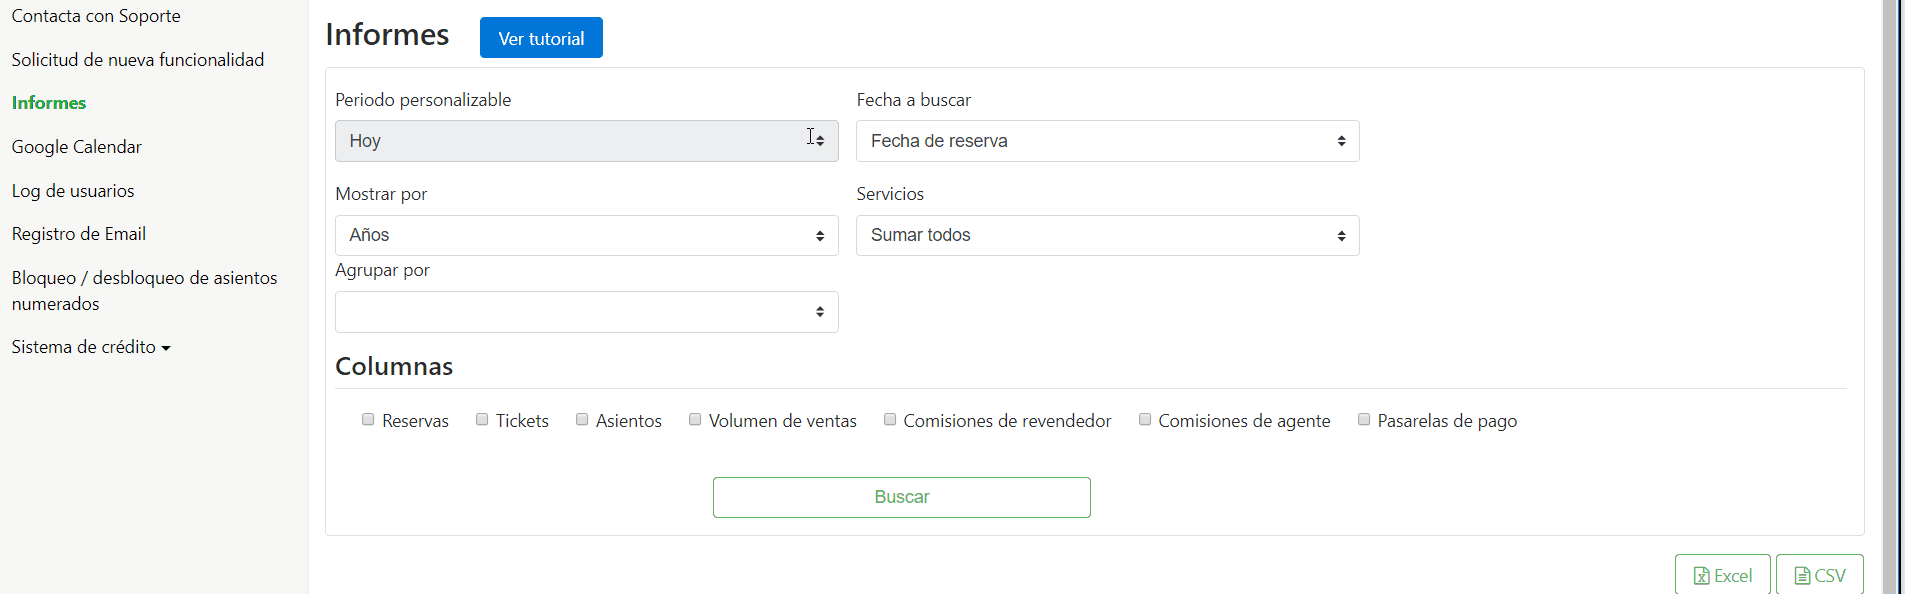
Task: Open the Periodo personalizable dropdown
Action: (587, 141)
